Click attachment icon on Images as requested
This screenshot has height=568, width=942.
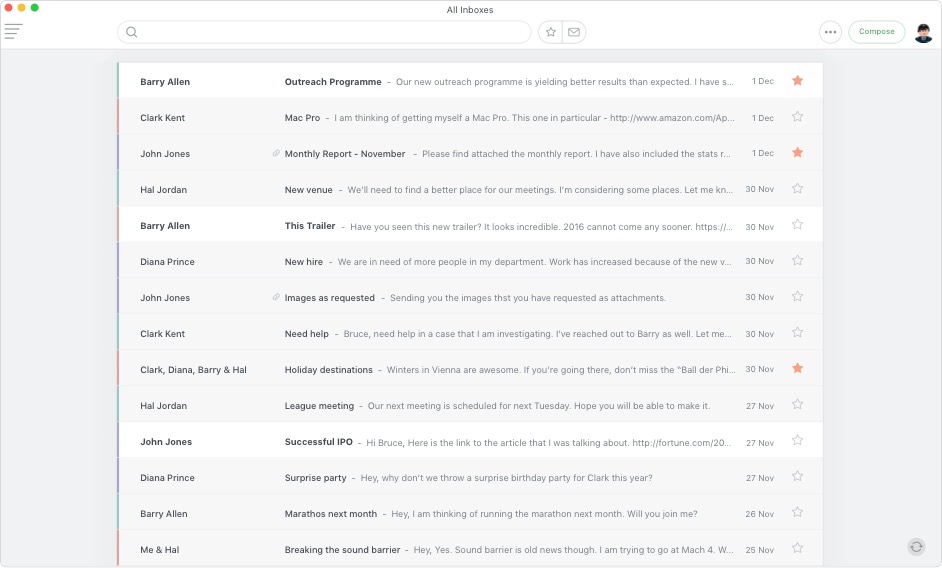coord(276,298)
